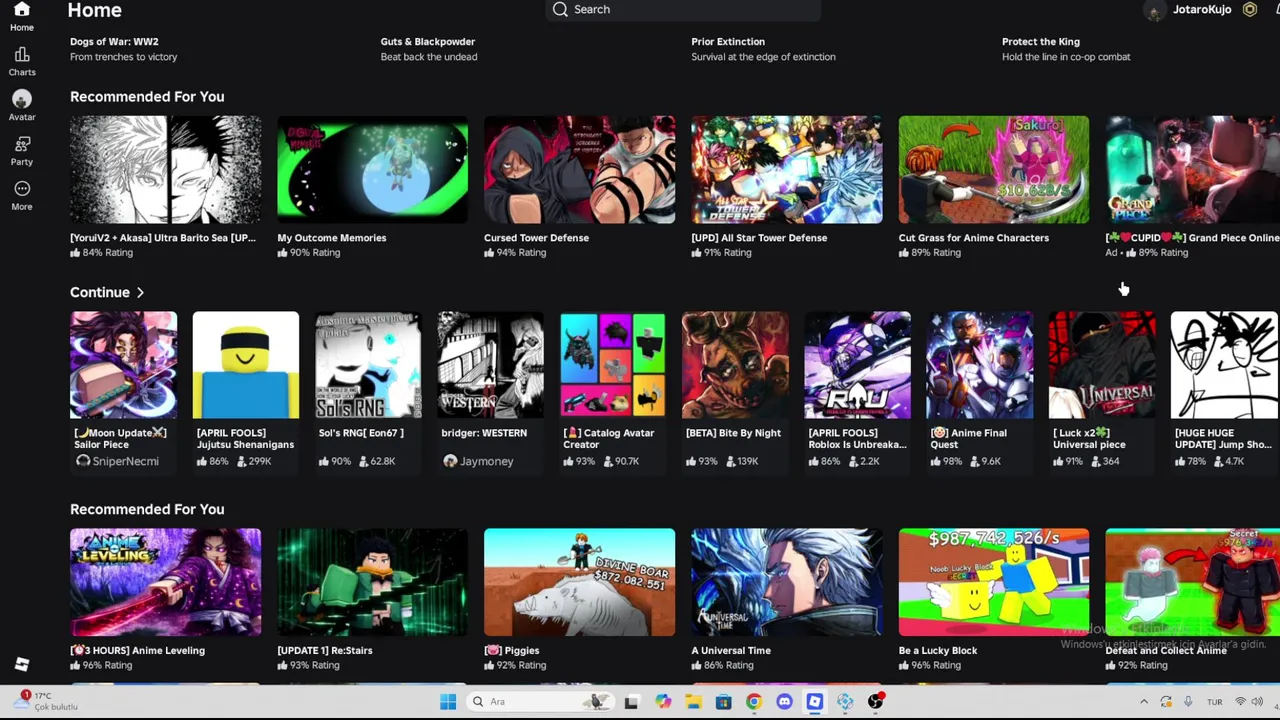
Task: Open Discord from the taskbar
Action: pyautogui.click(x=784, y=702)
